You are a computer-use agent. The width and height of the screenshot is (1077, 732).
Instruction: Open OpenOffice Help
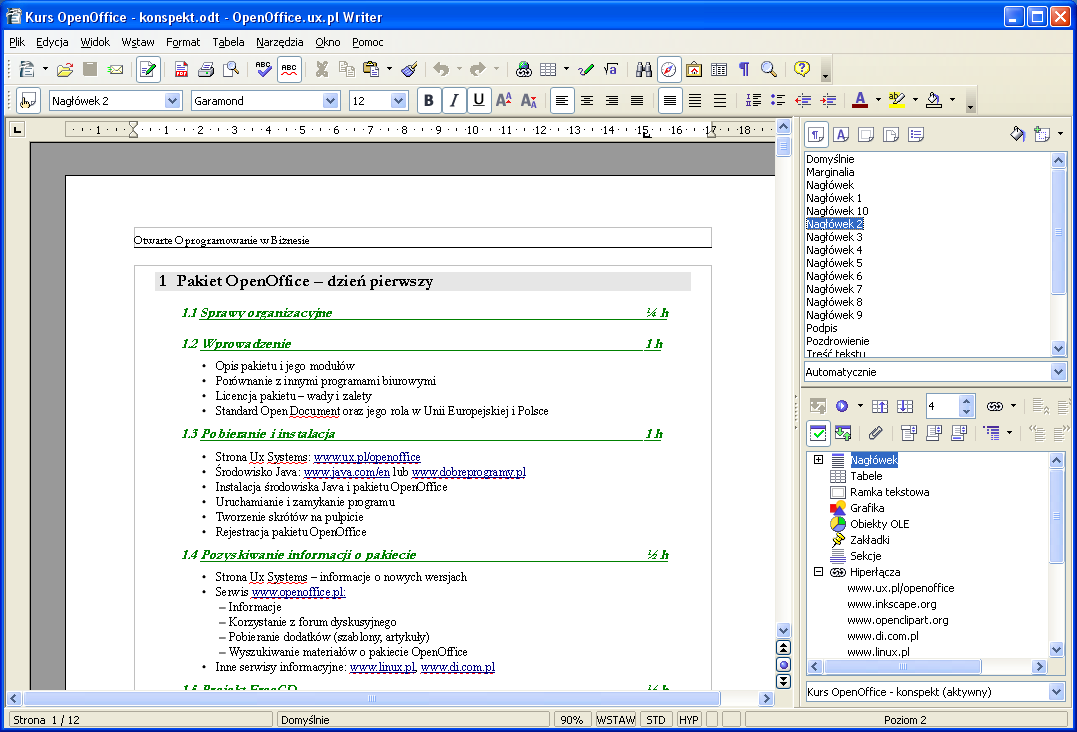(x=802, y=69)
